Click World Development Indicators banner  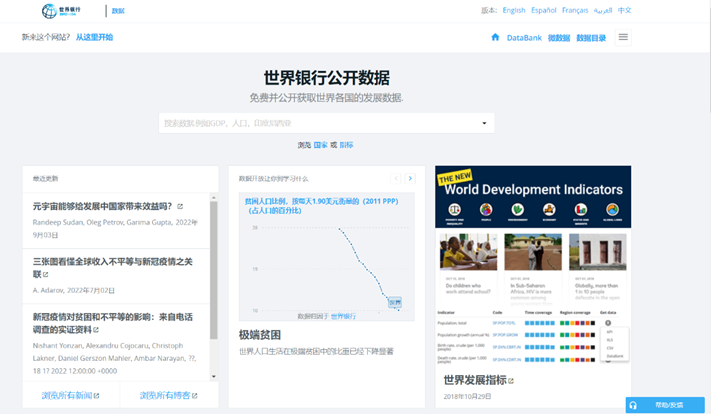click(533, 197)
